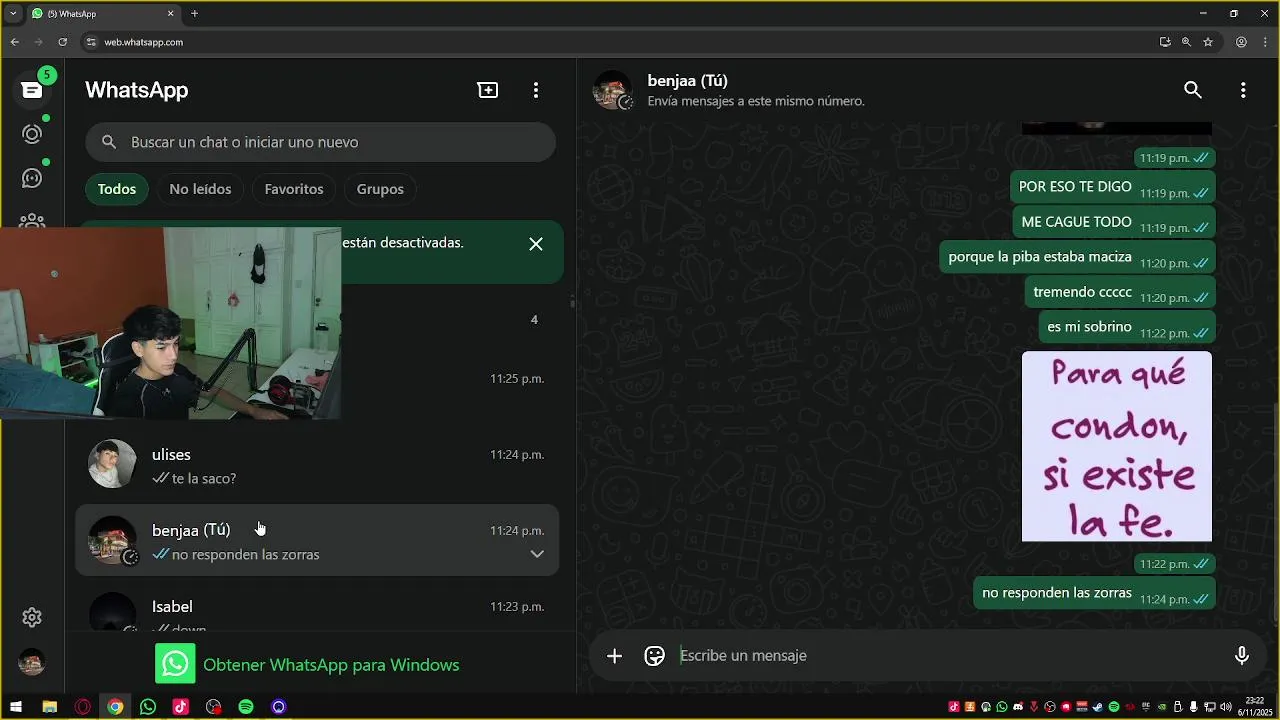1280x720 pixels.
Task: Bookmark this page with star
Action: tap(1208, 42)
